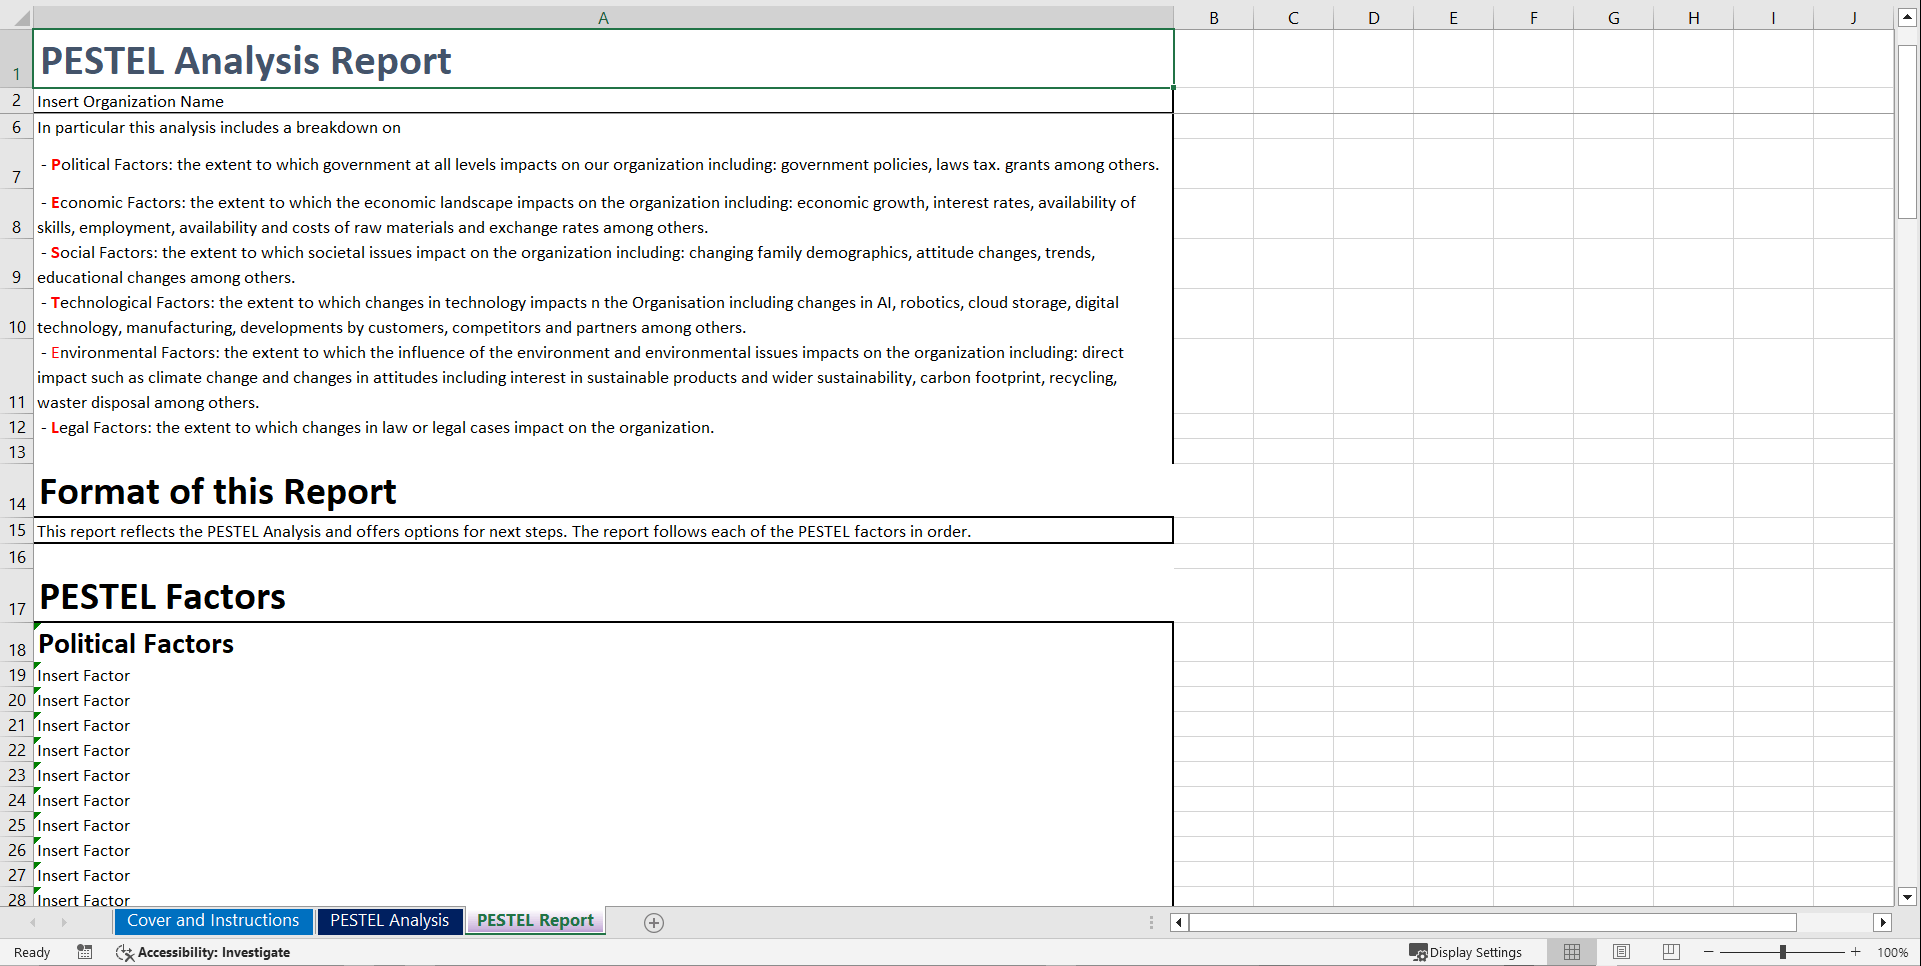Viewport: 1921px width, 966px height.
Task: Open Display Settings from the status bar
Action: 1467,952
